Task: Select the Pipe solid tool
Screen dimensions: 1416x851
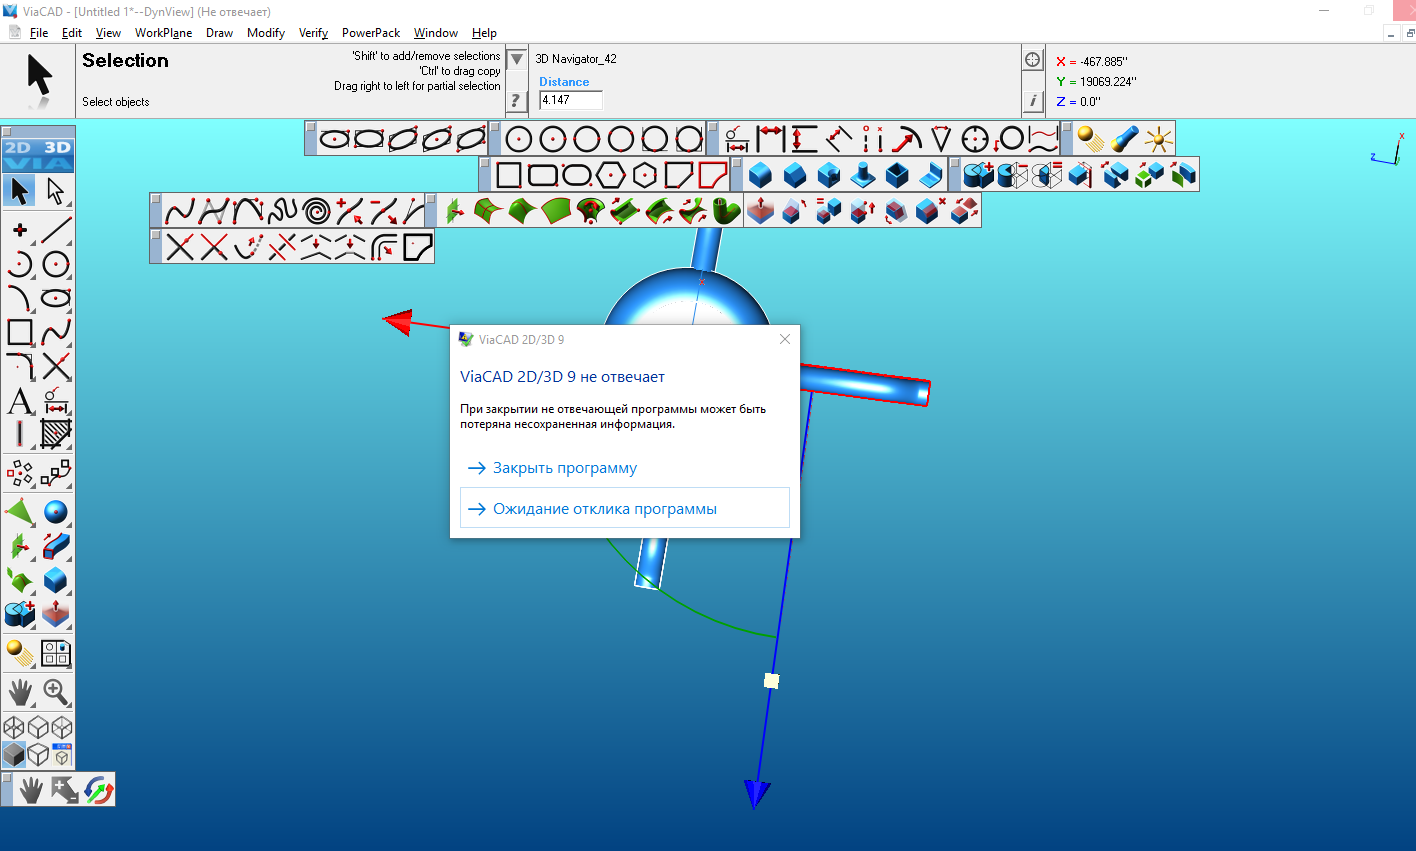Action: 726,211
